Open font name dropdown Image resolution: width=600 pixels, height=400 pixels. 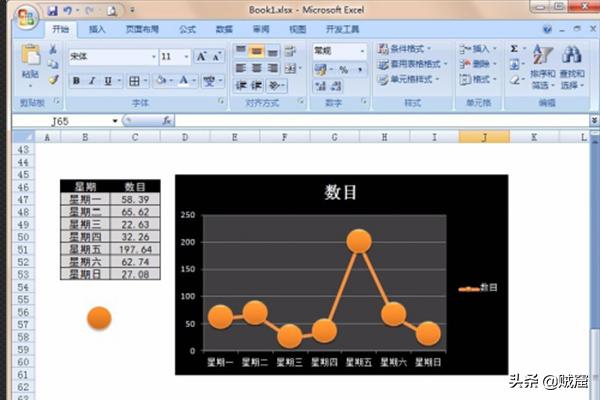click(x=153, y=57)
